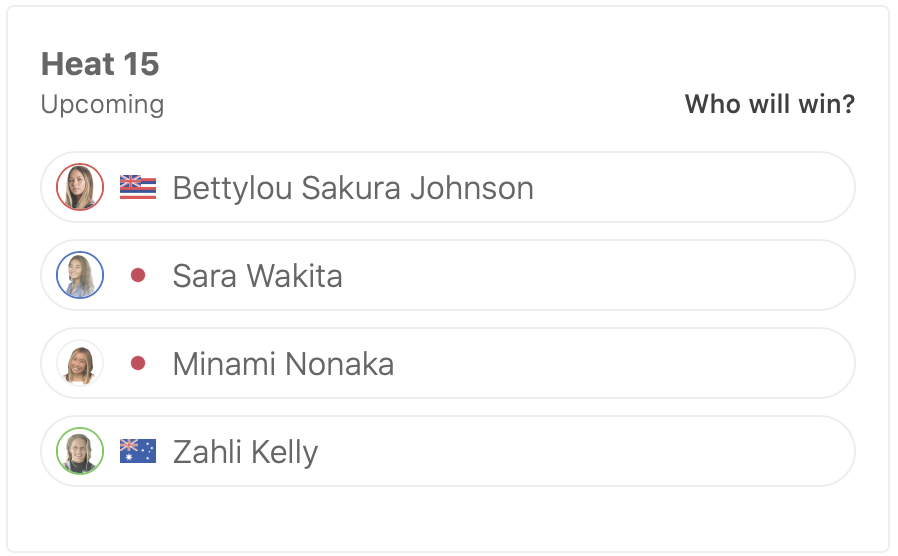The width and height of the screenshot is (898, 556).
Task: Click the Zahli Kelly name label
Action: 245,452
